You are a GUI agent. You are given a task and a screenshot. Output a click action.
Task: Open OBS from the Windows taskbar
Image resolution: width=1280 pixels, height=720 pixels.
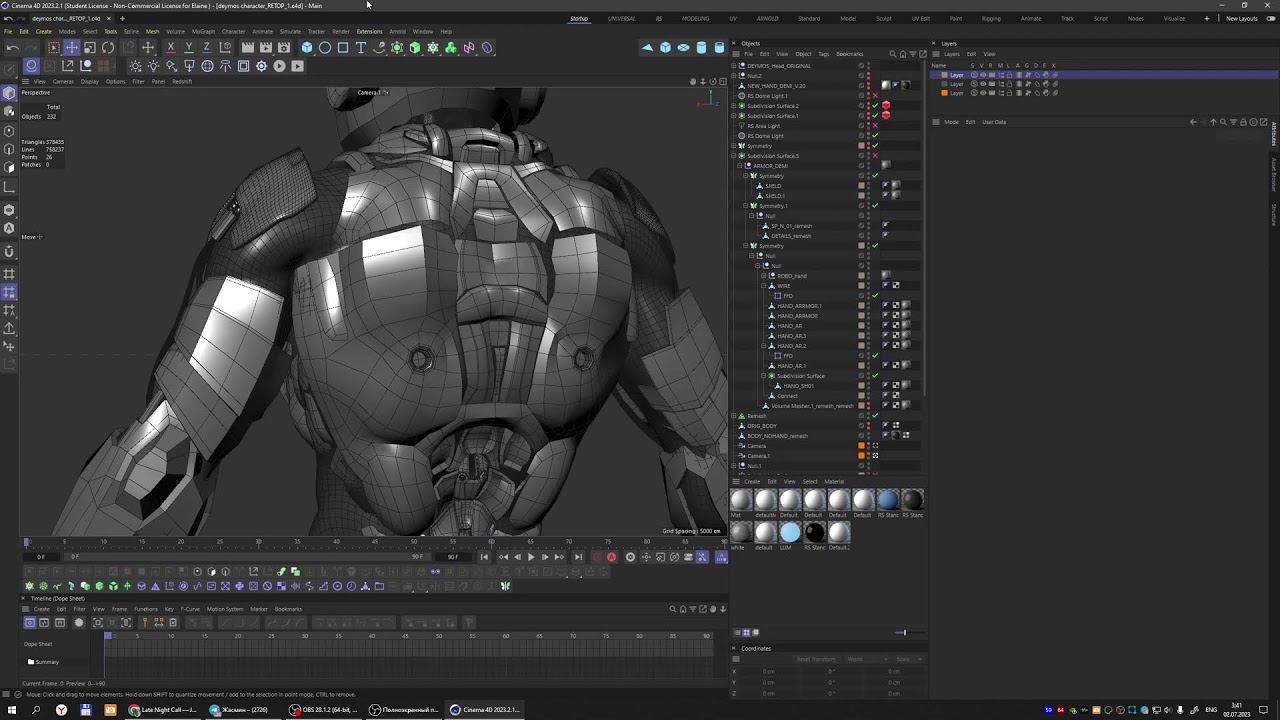coord(320,710)
